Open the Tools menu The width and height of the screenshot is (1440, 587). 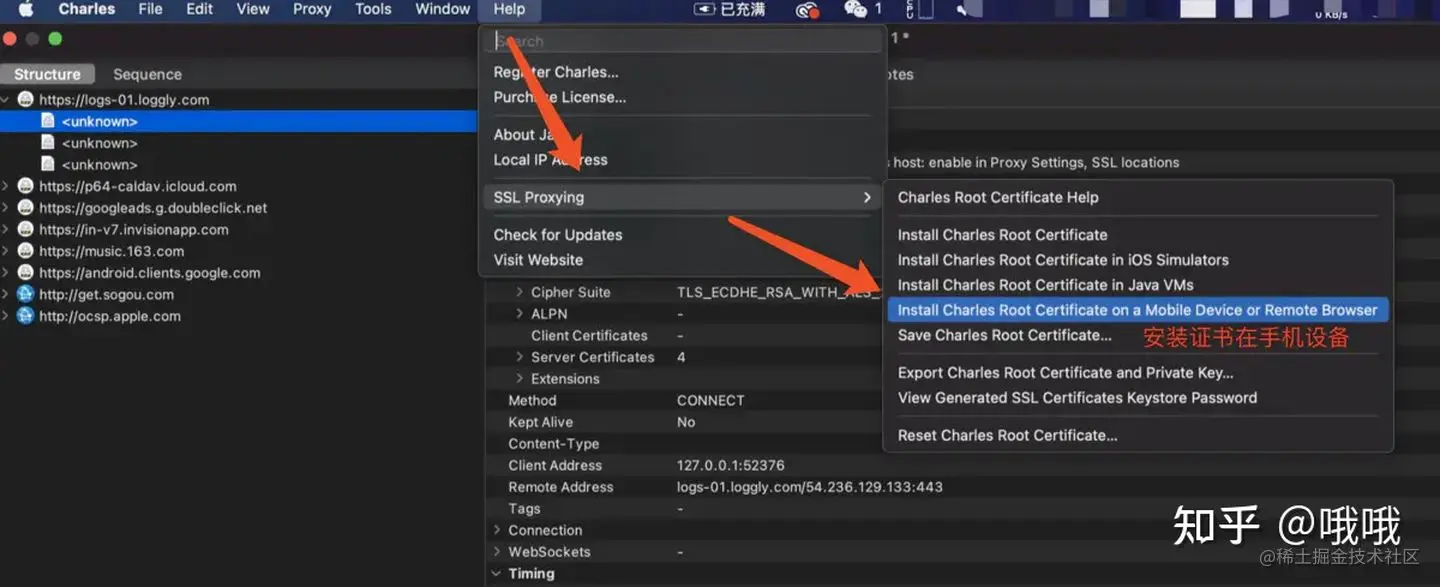[x=373, y=9]
